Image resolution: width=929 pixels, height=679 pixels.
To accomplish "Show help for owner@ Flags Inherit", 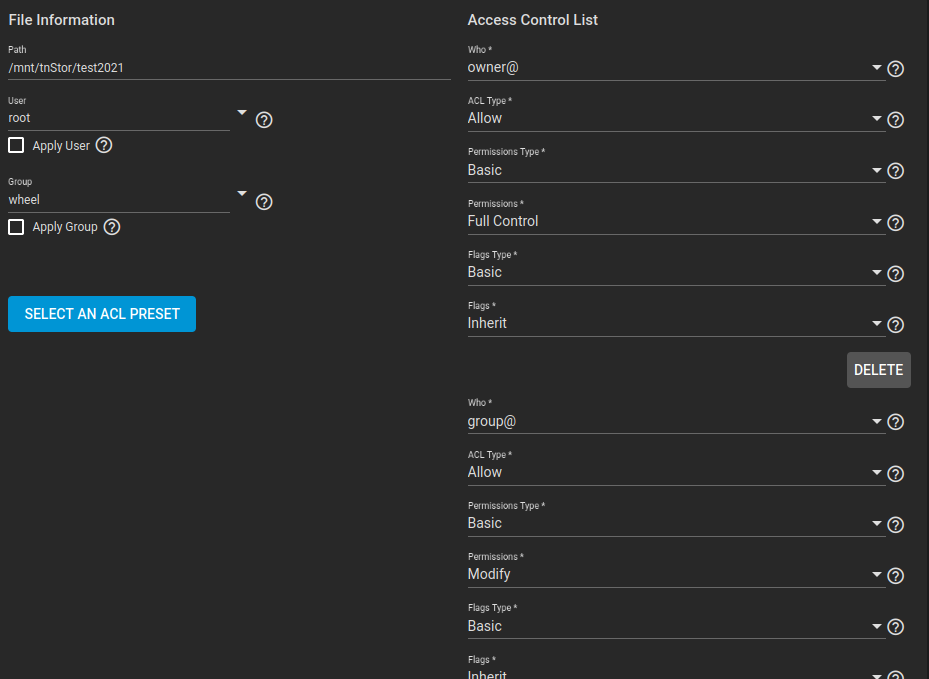I will (x=895, y=325).
